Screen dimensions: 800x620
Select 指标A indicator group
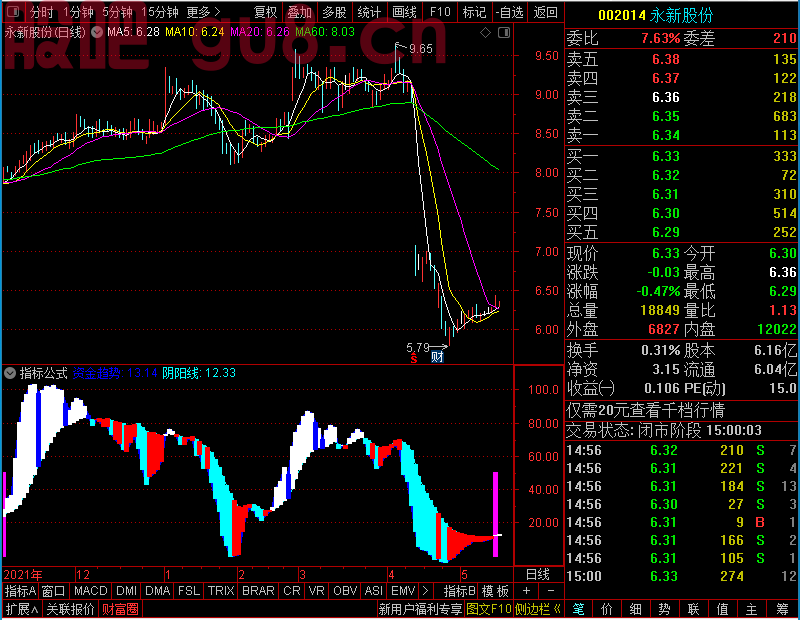pyautogui.click(x=20, y=591)
